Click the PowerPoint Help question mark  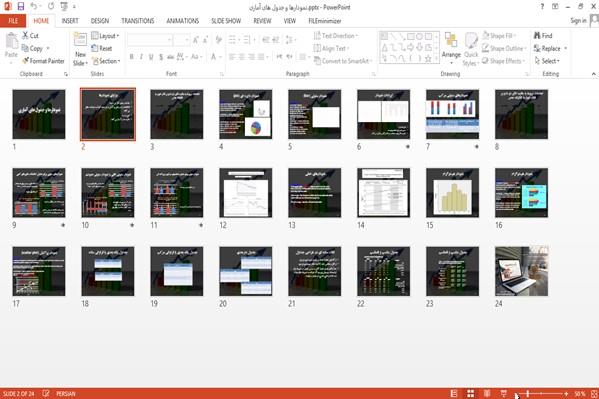pyautogui.click(x=542, y=6)
